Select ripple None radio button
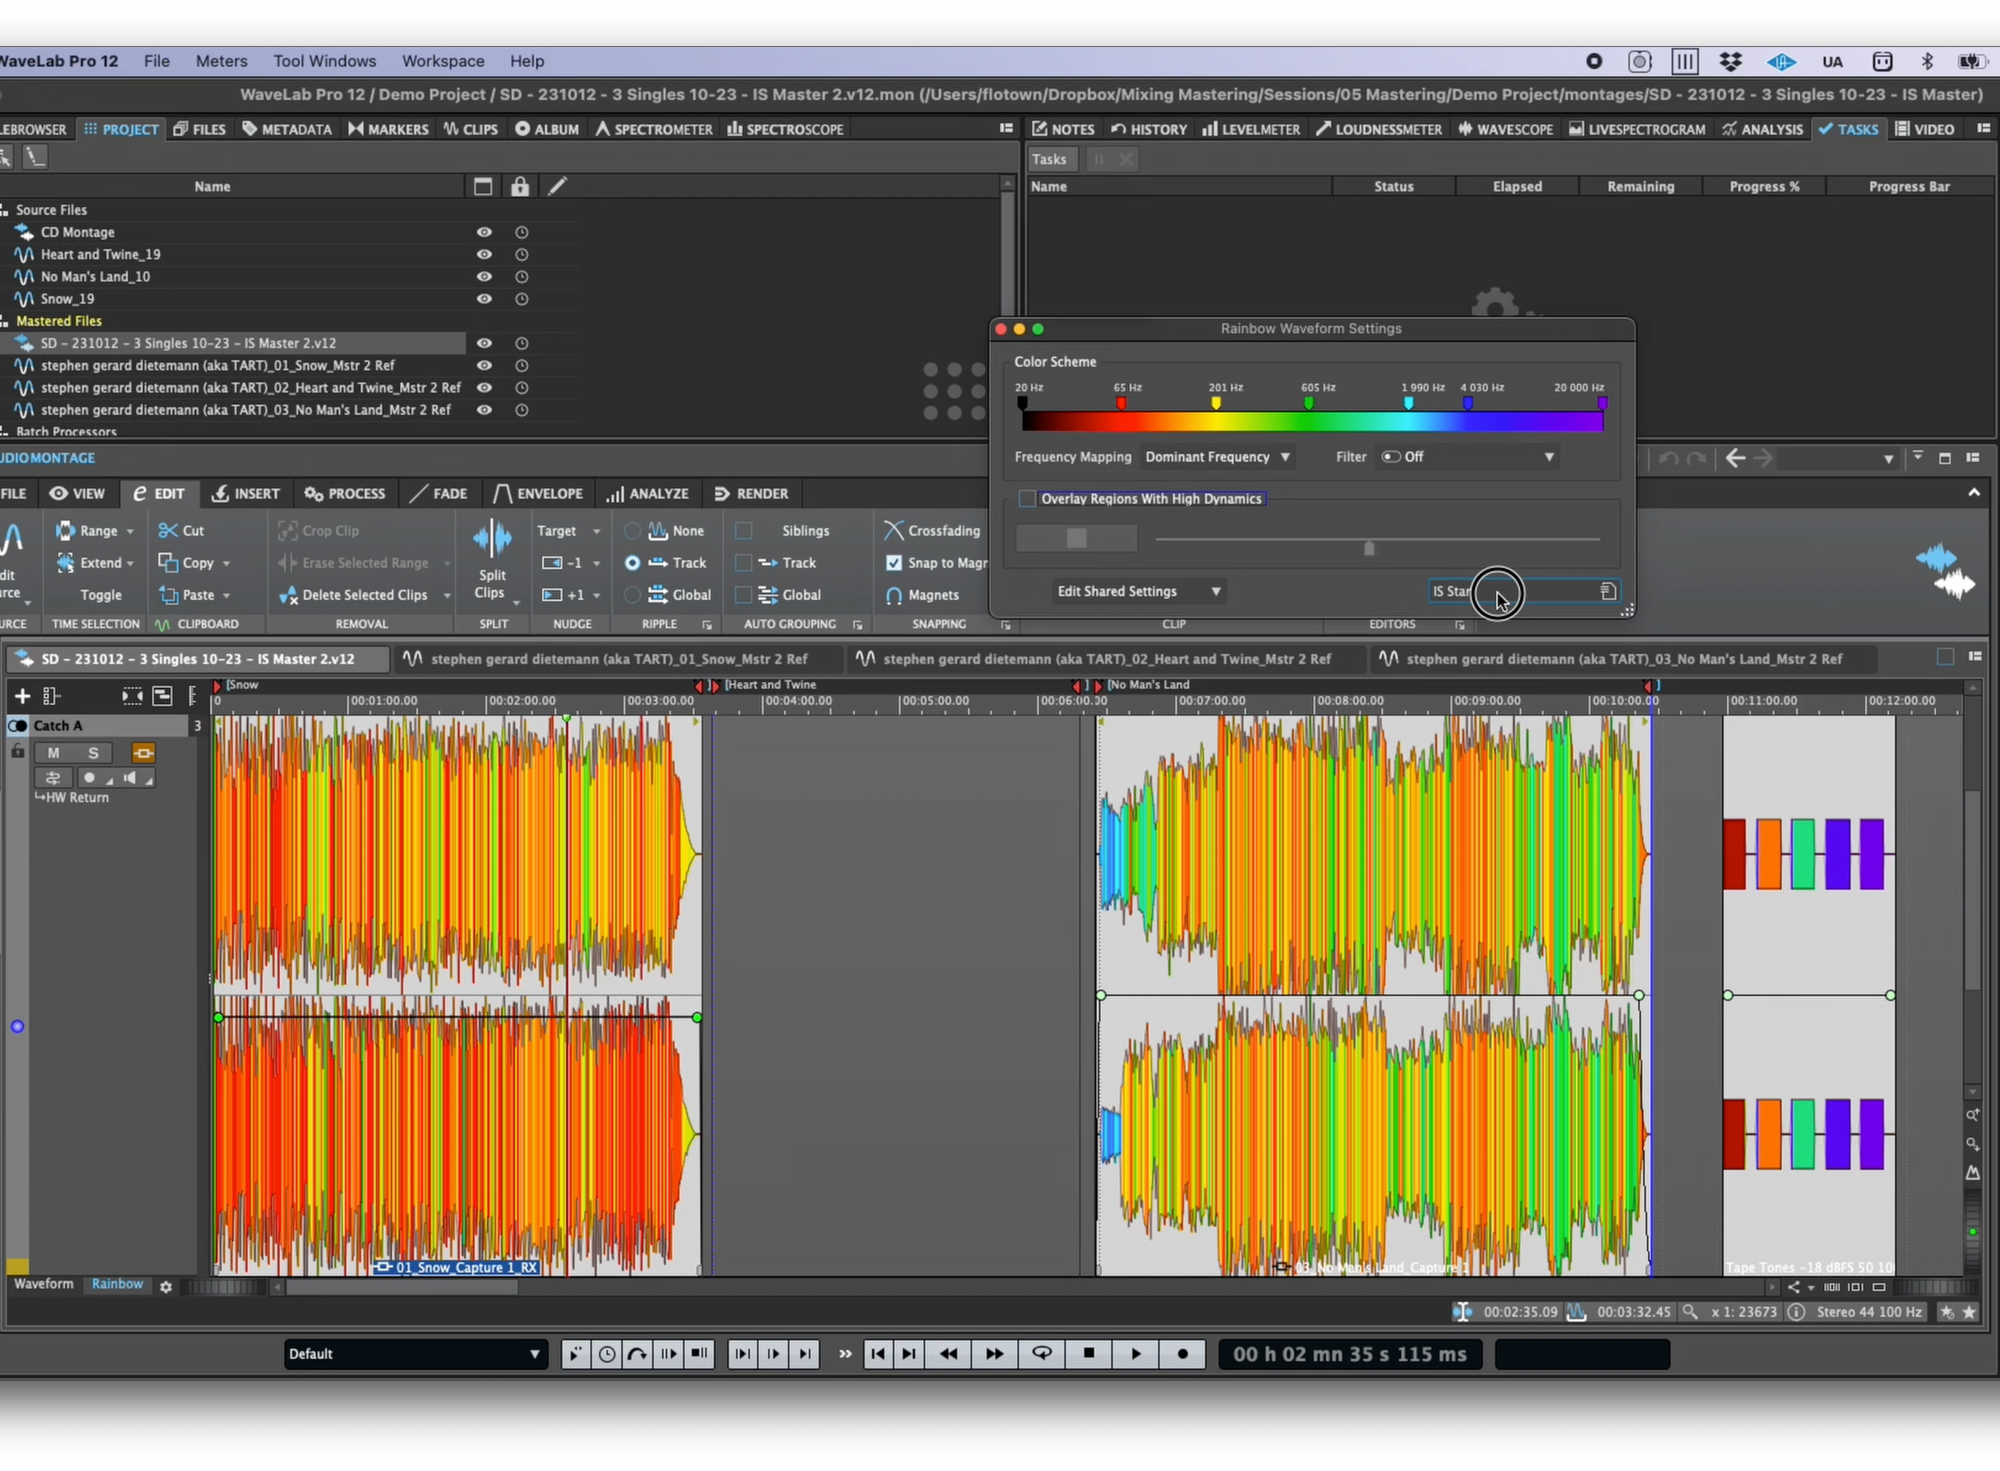This screenshot has width=2000, height=1471. coord(632,531)
